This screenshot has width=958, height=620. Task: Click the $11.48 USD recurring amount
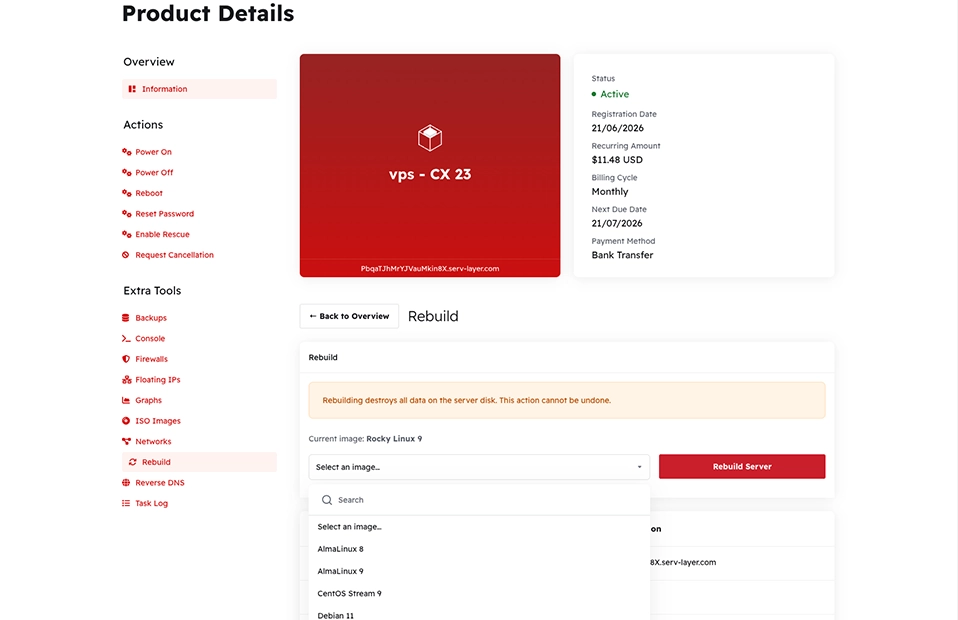coord(617,159)
